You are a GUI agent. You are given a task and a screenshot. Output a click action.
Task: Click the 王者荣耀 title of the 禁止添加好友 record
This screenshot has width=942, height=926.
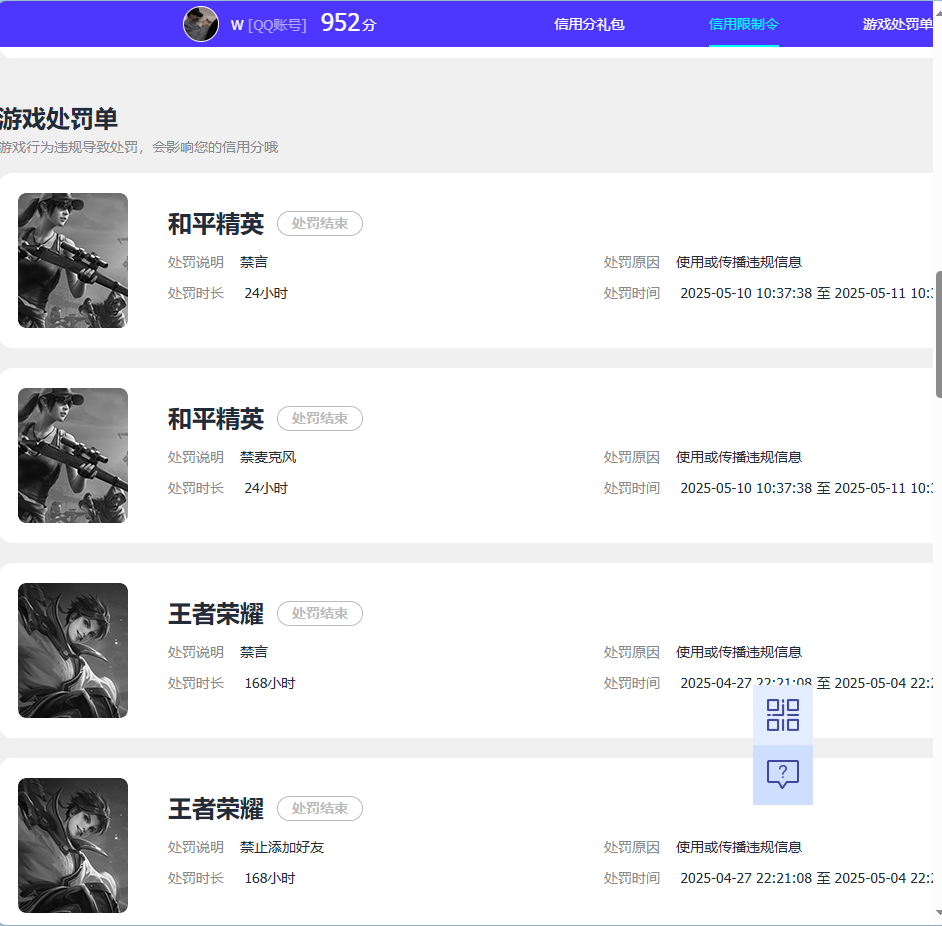pos(216,809)
